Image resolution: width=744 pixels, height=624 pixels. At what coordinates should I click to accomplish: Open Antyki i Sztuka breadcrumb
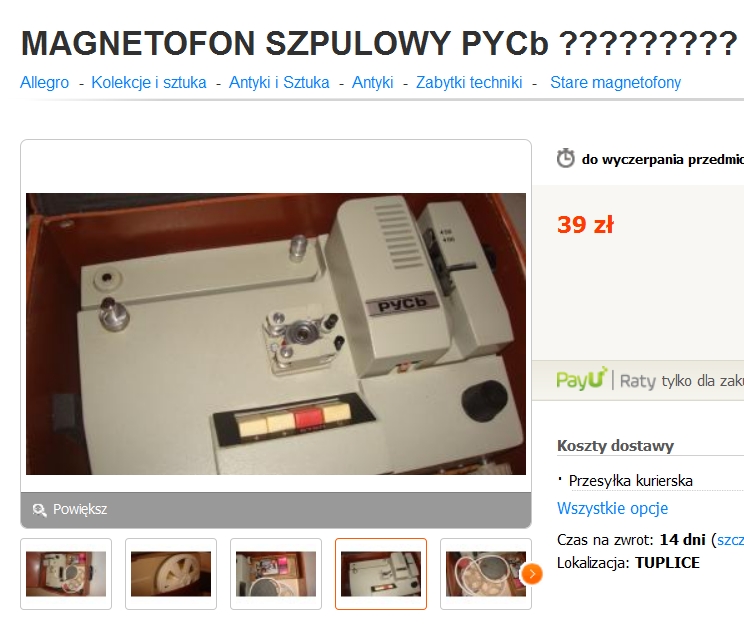pos(279,83)
